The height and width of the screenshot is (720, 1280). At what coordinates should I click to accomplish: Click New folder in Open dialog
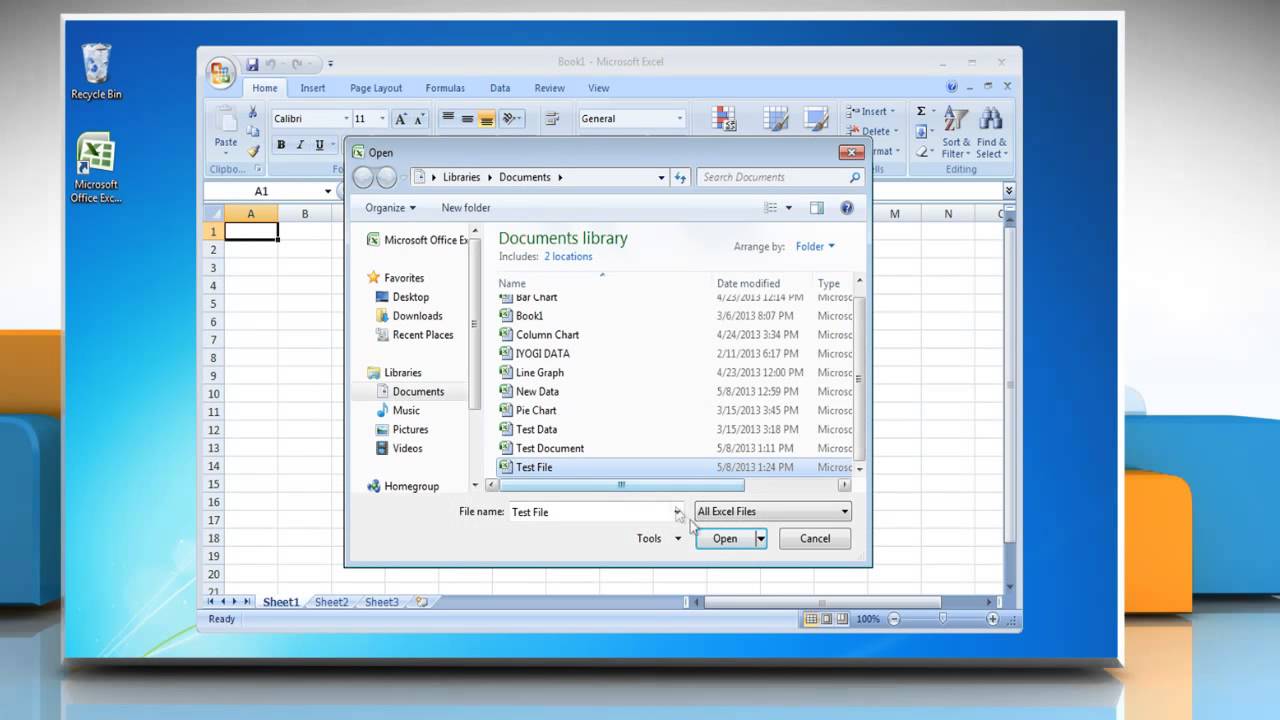point(466,208)
